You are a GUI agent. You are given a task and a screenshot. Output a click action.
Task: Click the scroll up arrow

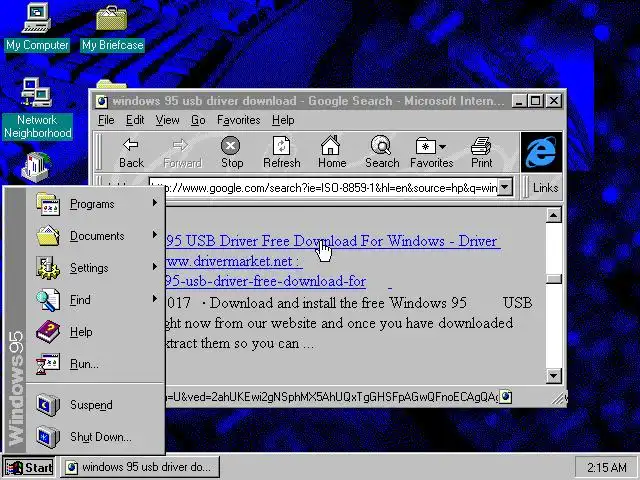coord(553,215)
